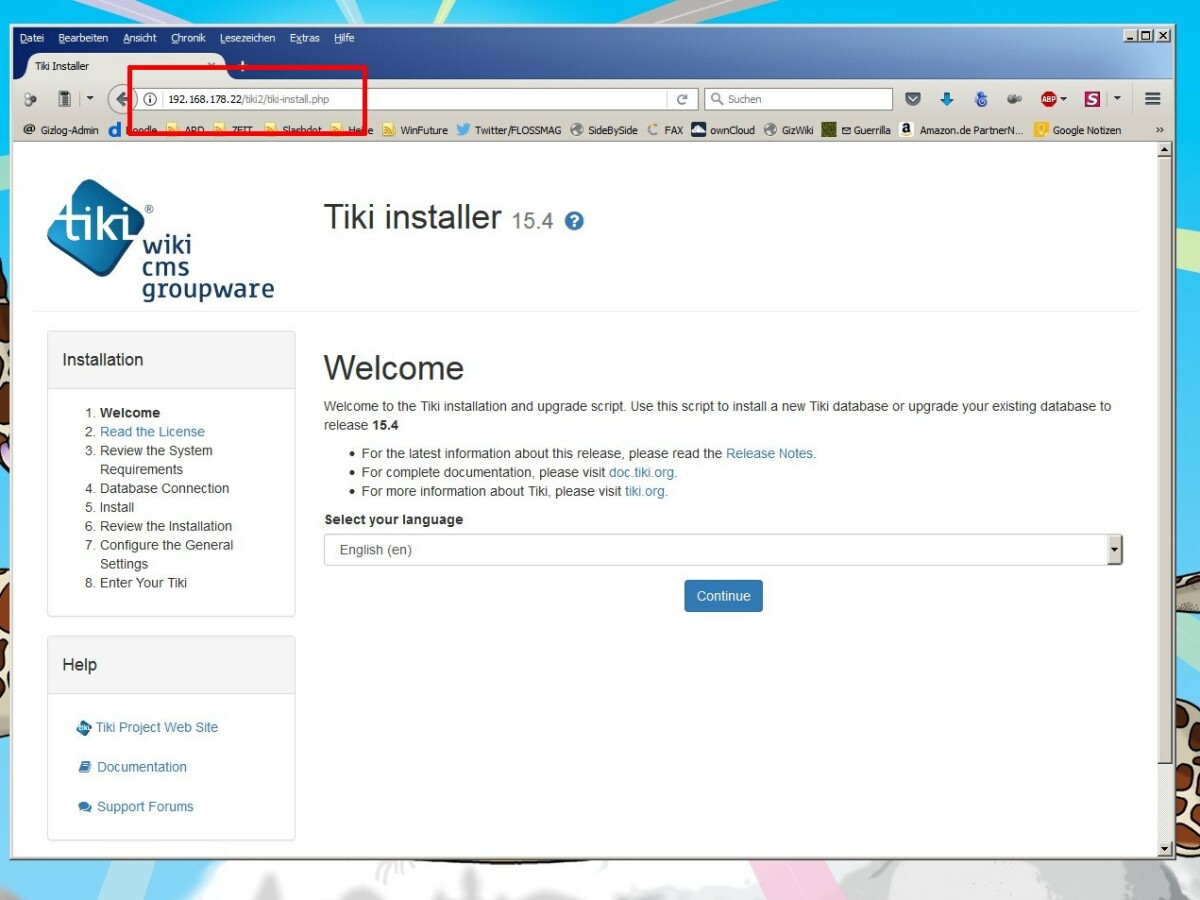
Task: Click the blue help question mark icon
Action: point(574,221)
